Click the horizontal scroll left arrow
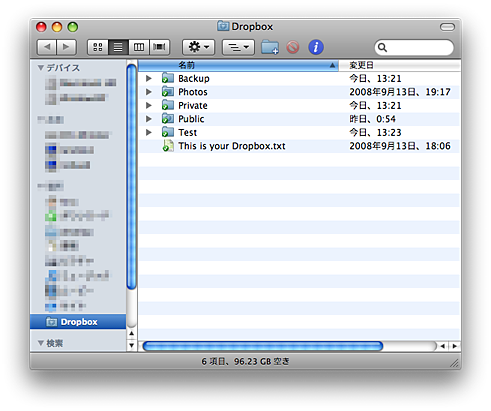 tap(443, 346)
